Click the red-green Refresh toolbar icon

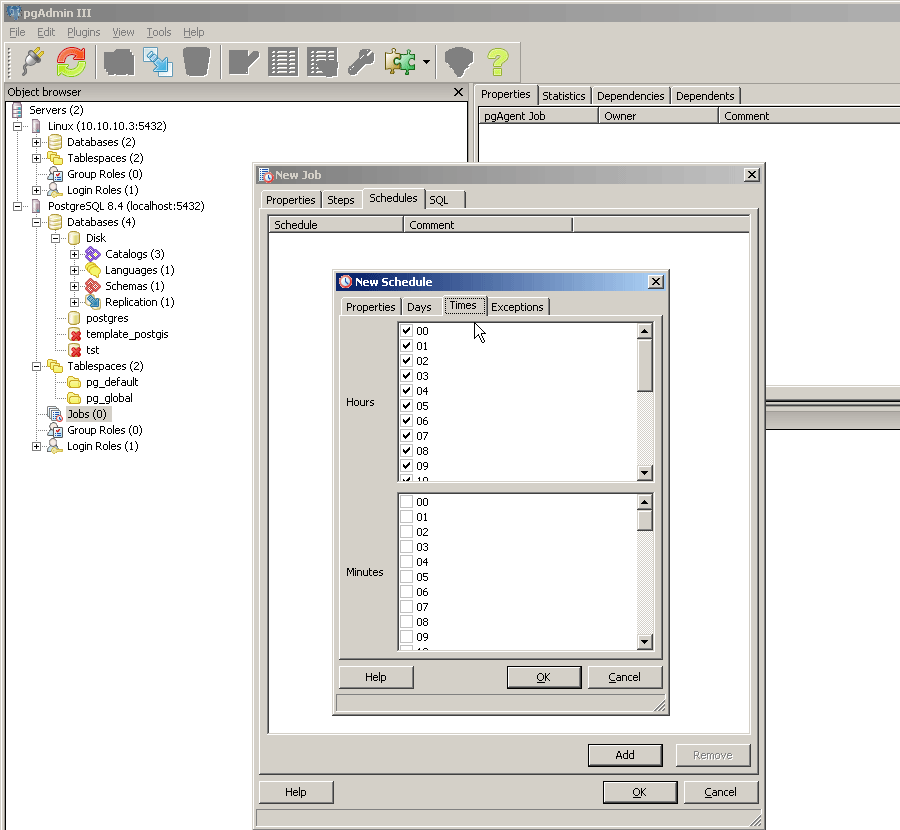click(x=71, y=61)
